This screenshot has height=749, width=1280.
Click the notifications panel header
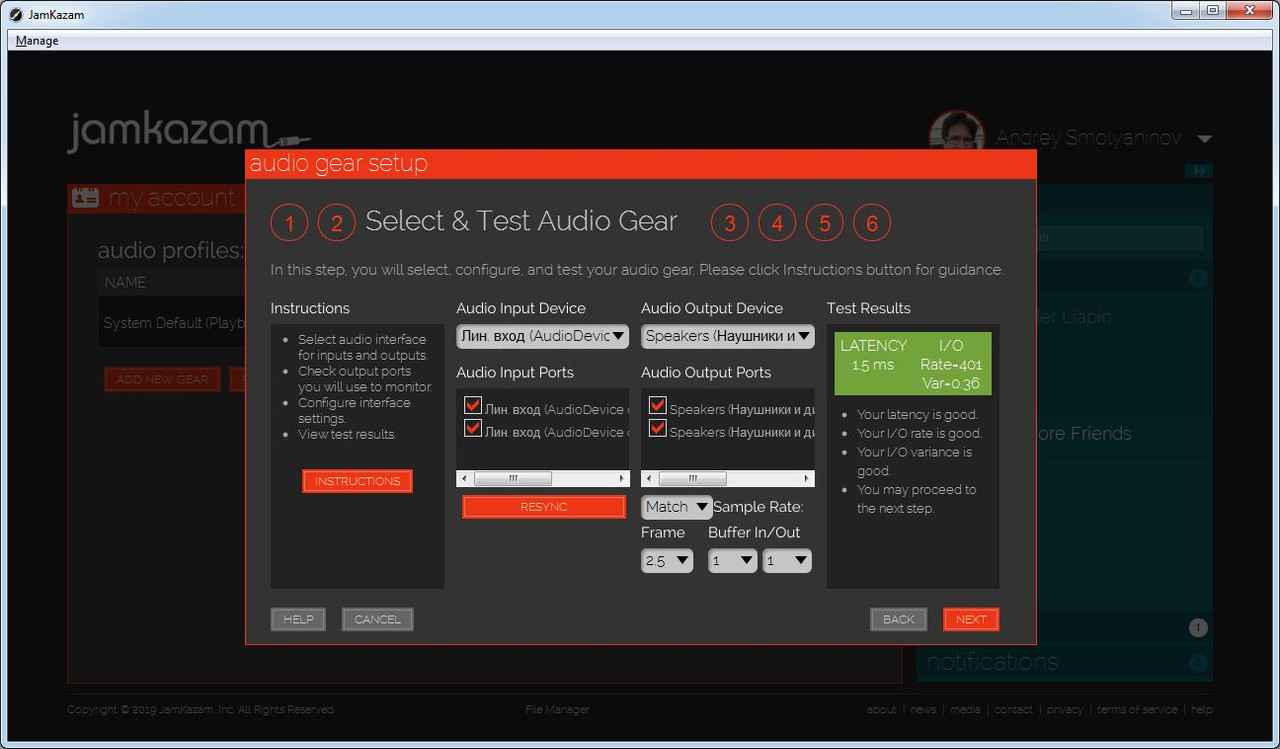1064,662
